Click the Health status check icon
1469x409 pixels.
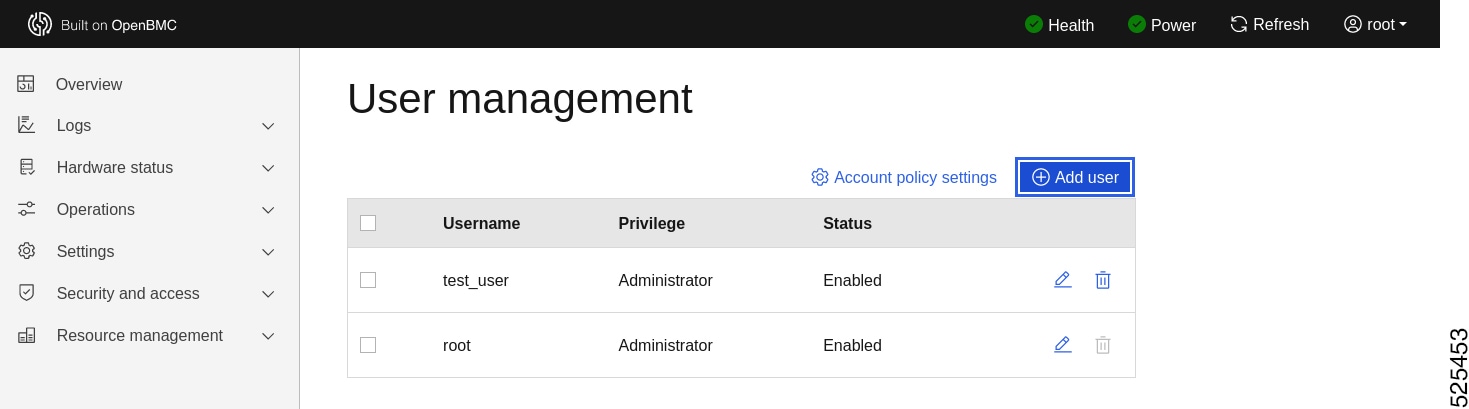[1034, 24]
